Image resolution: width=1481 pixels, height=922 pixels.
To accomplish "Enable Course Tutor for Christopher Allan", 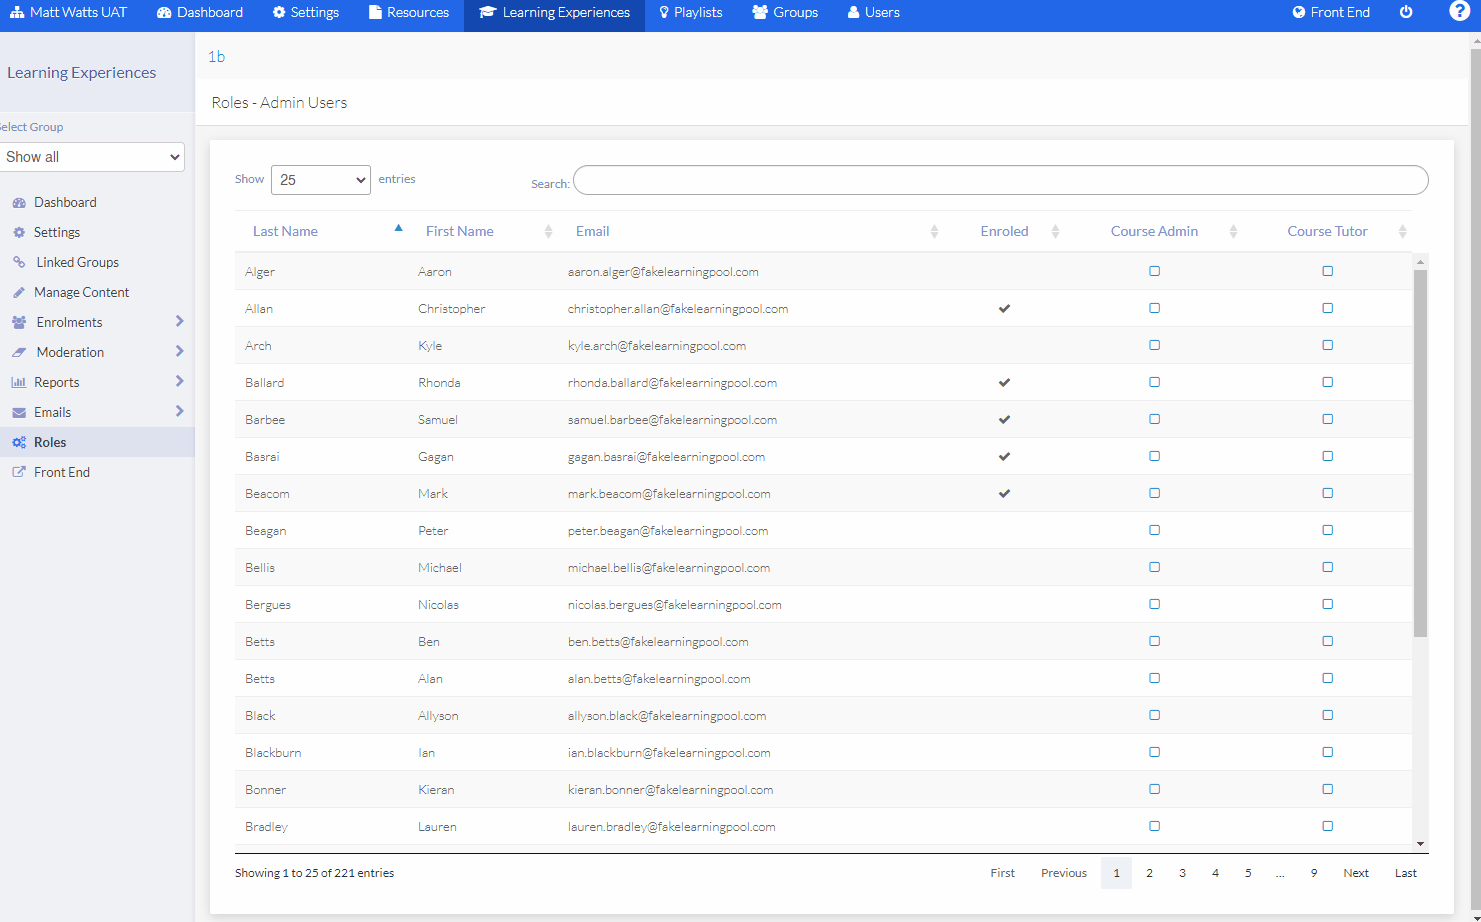I will pyautogui.click(x=1327, y=308).
